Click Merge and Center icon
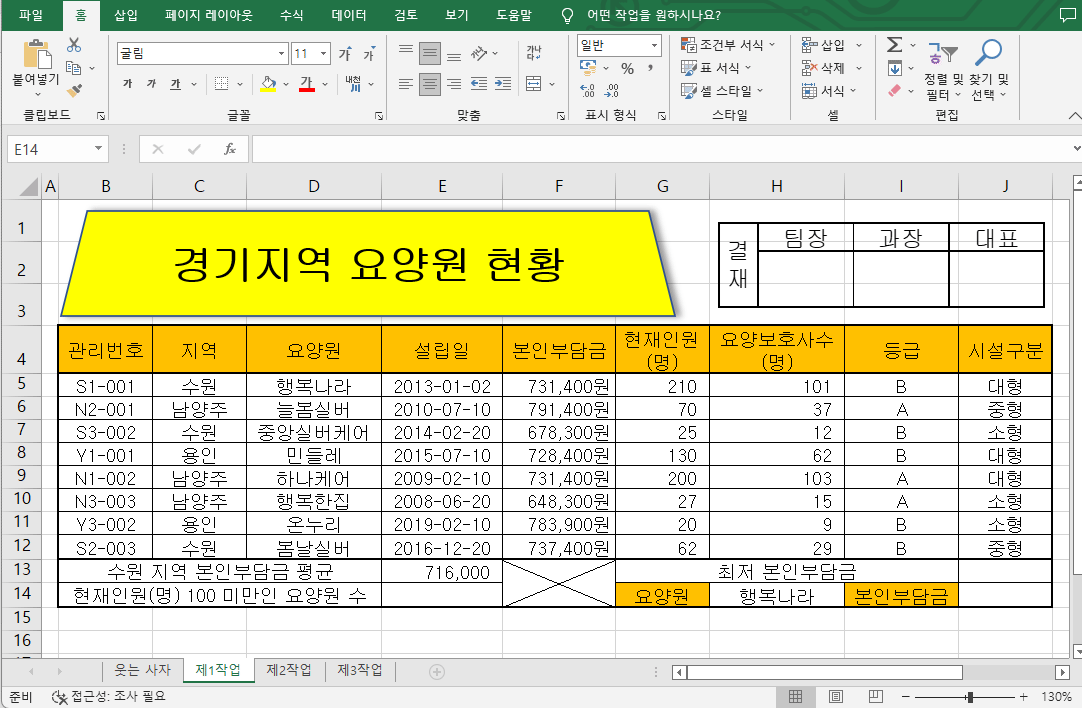The width and height of the screenshot is (1082, 708). tap(533, 84)
